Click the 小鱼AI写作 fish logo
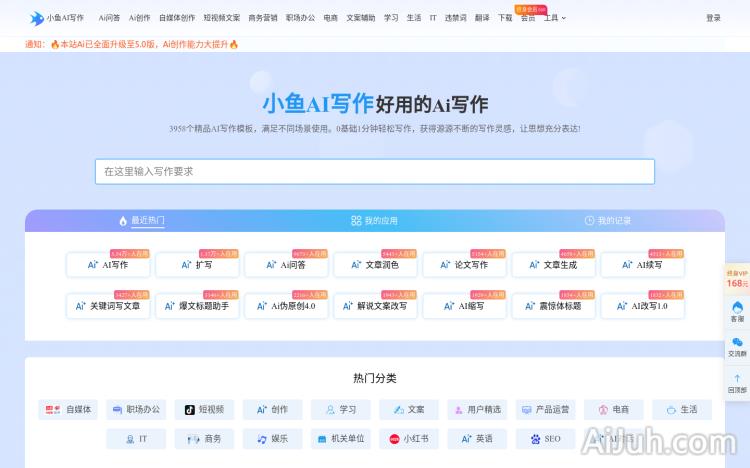The image size is (750, 468). point(37,18)
